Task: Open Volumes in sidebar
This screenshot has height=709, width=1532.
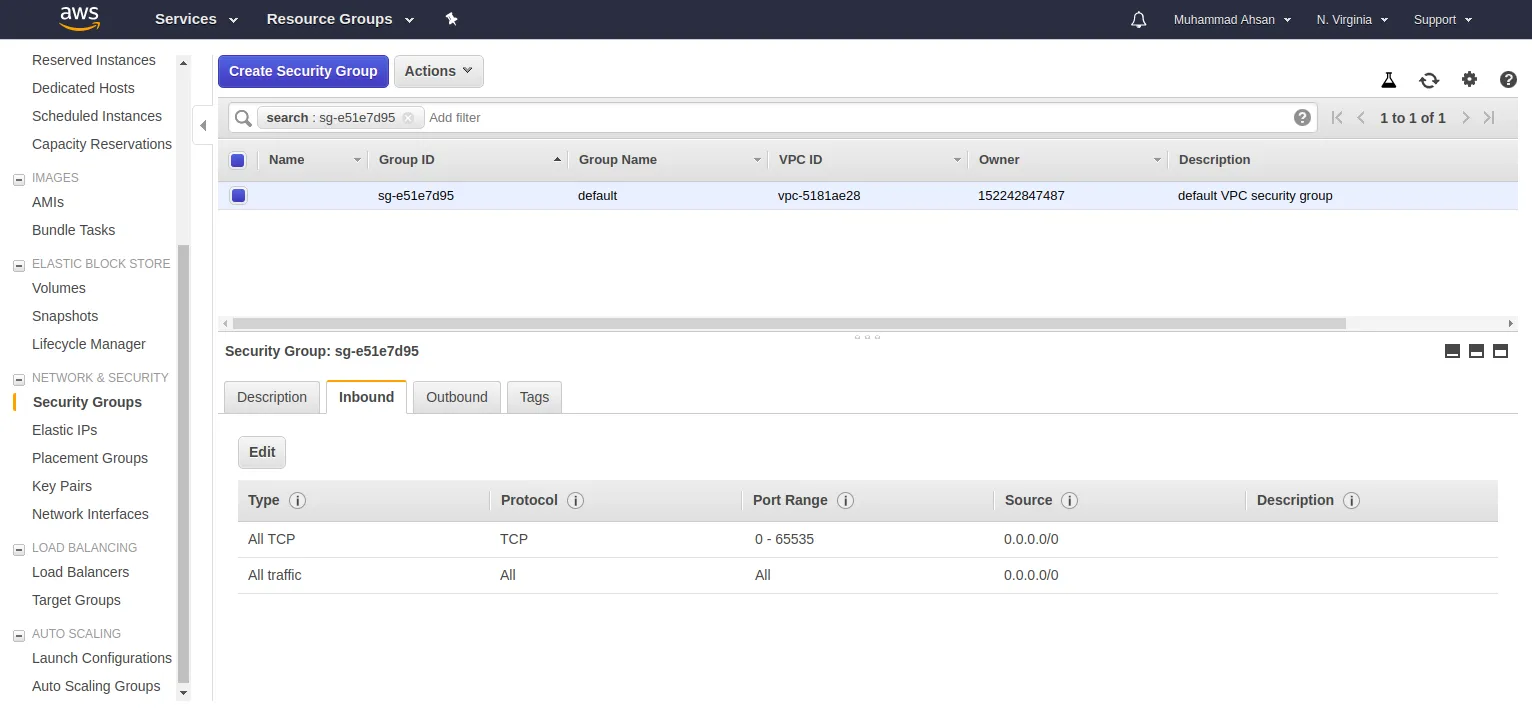Action: 59,288
